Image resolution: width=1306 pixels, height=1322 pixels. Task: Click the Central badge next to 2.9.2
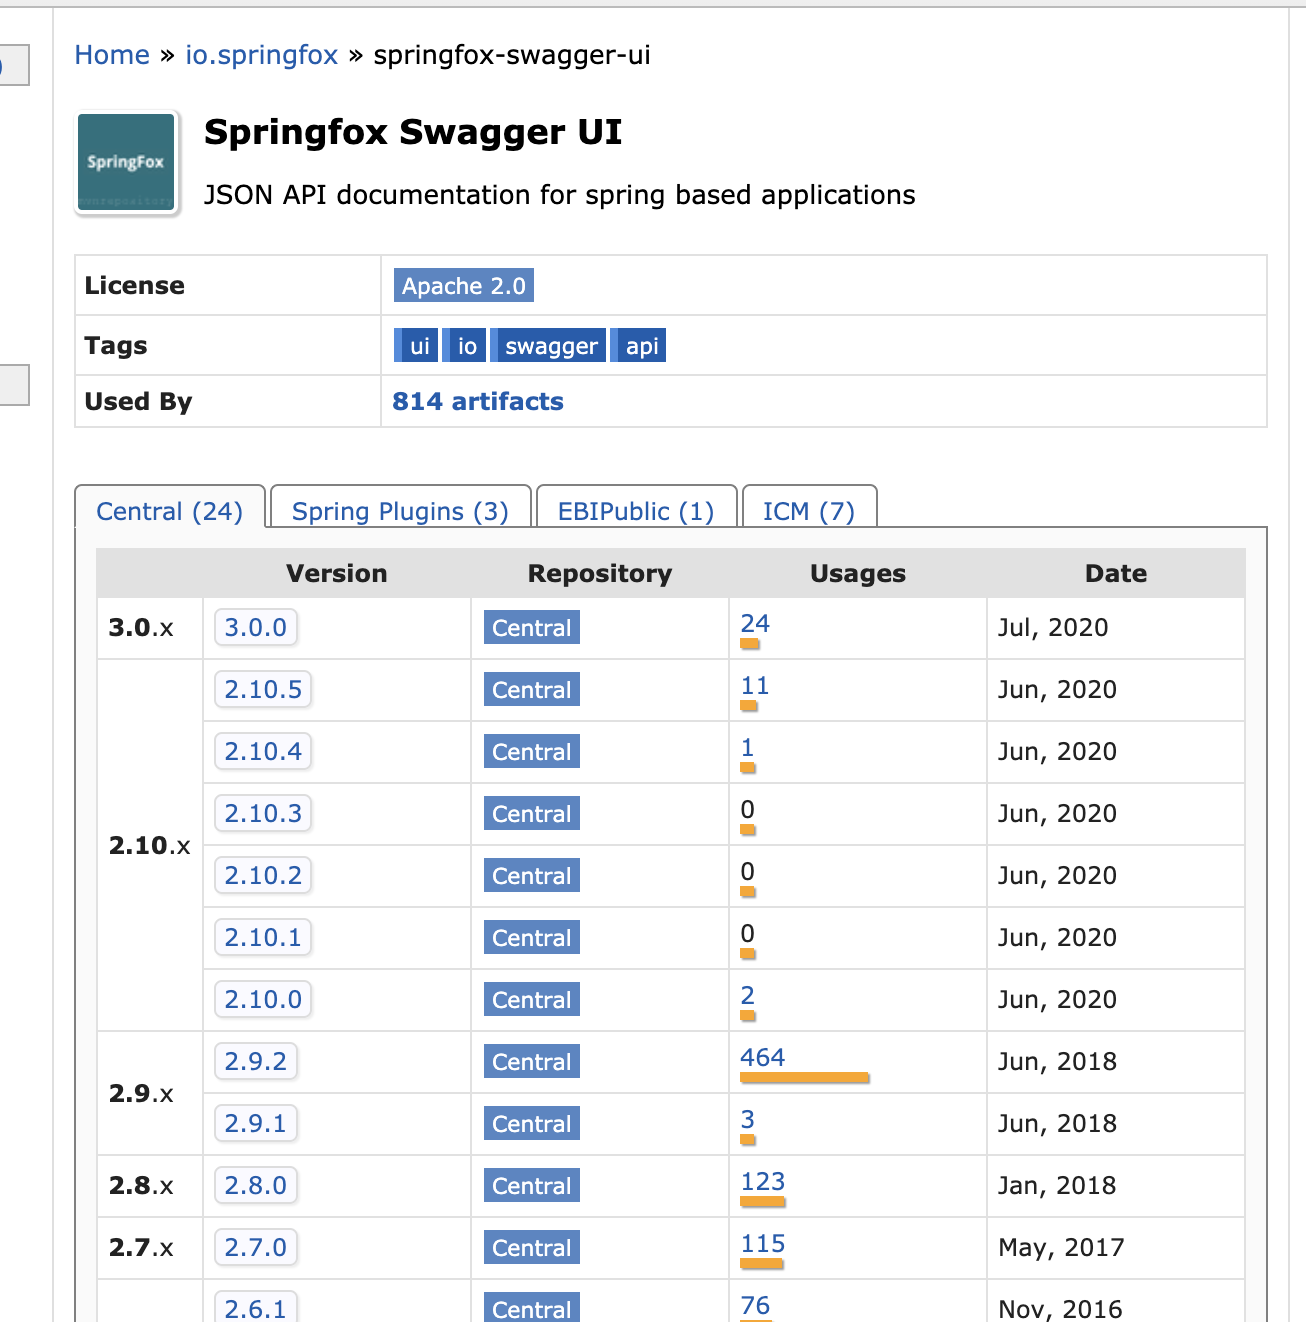tap(531, 1062)
